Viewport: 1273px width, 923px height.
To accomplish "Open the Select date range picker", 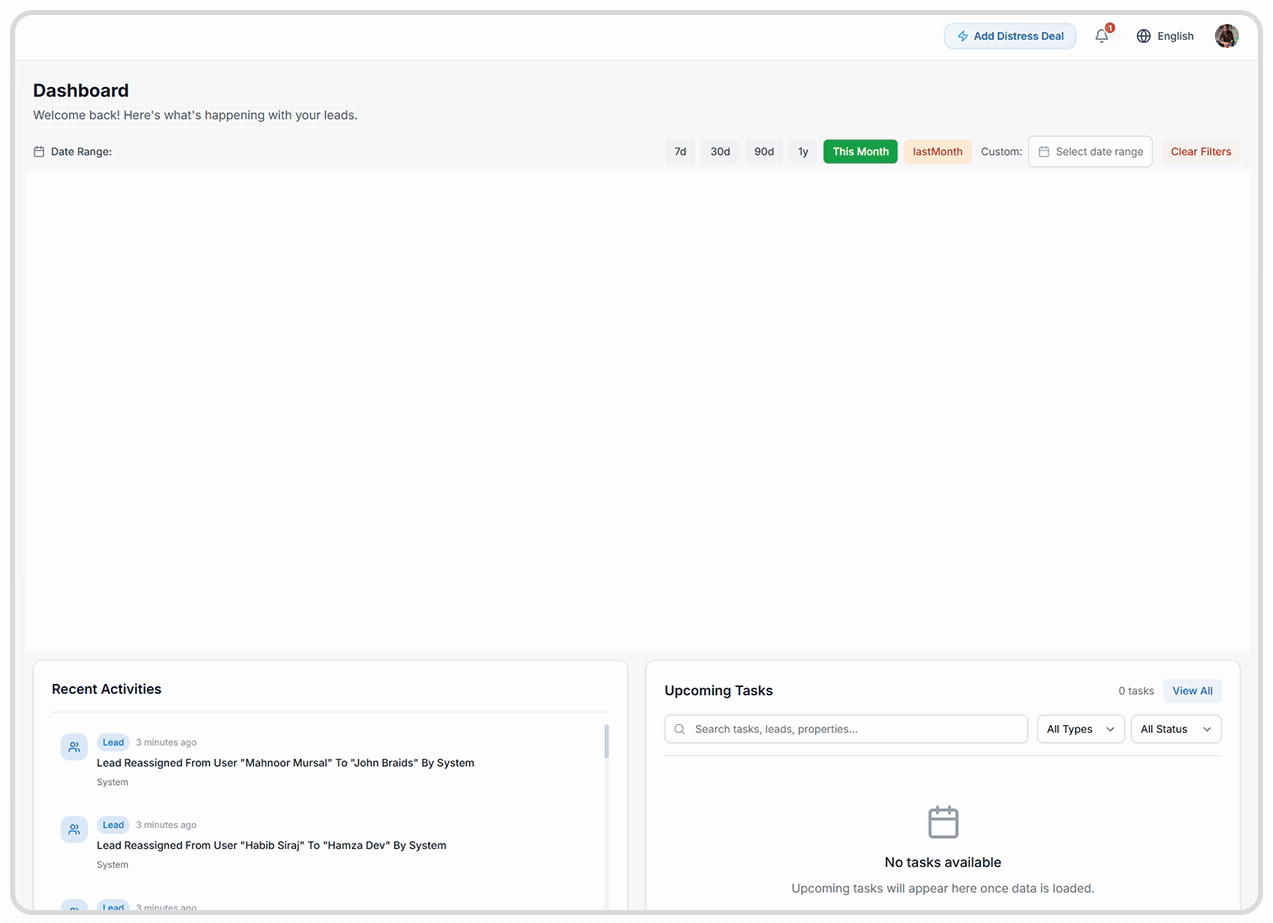I will (1090, 152).
